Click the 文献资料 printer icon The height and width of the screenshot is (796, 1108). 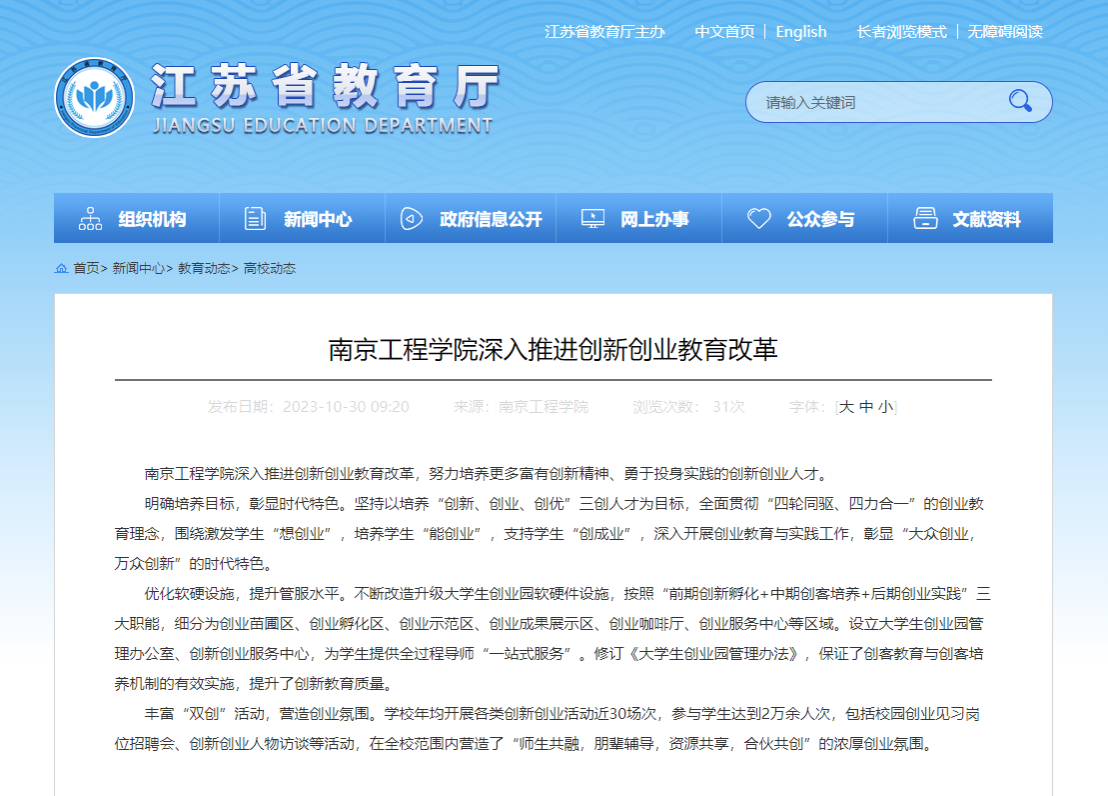tap(925, 219)
